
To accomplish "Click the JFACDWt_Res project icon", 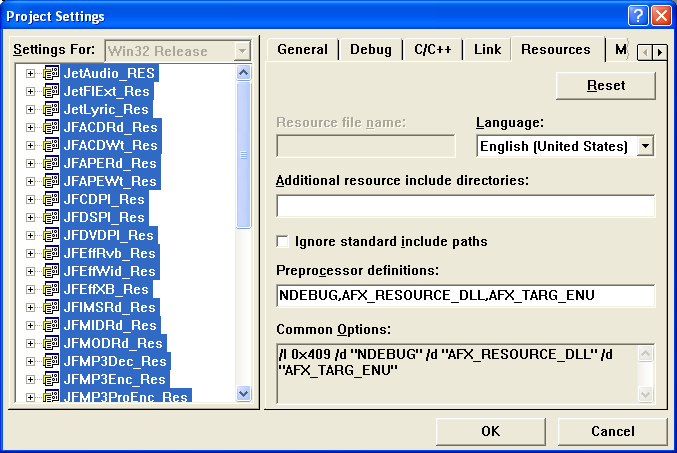I will coord(51,146).
